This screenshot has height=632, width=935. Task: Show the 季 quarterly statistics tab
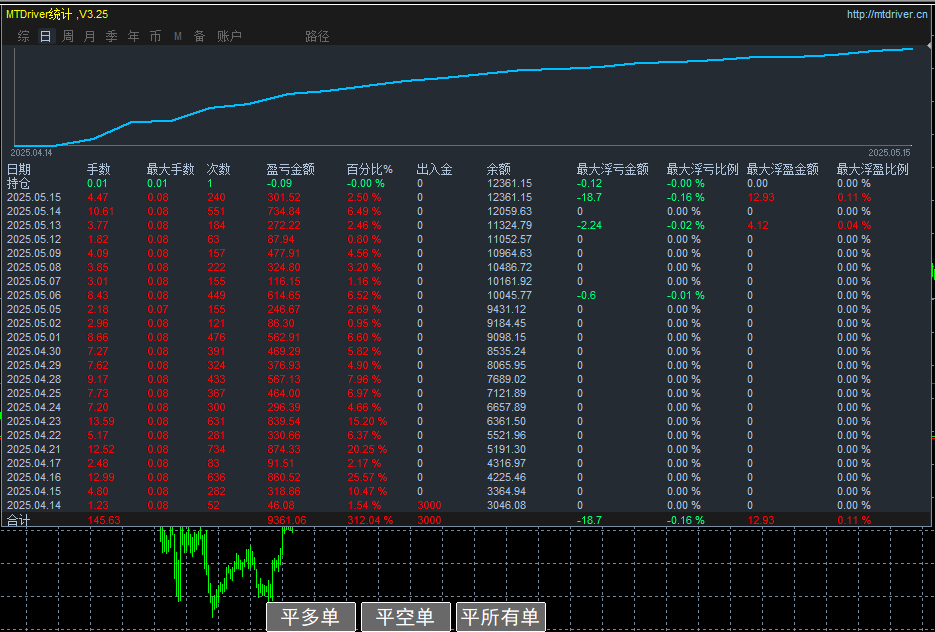(x=111, y=36)
